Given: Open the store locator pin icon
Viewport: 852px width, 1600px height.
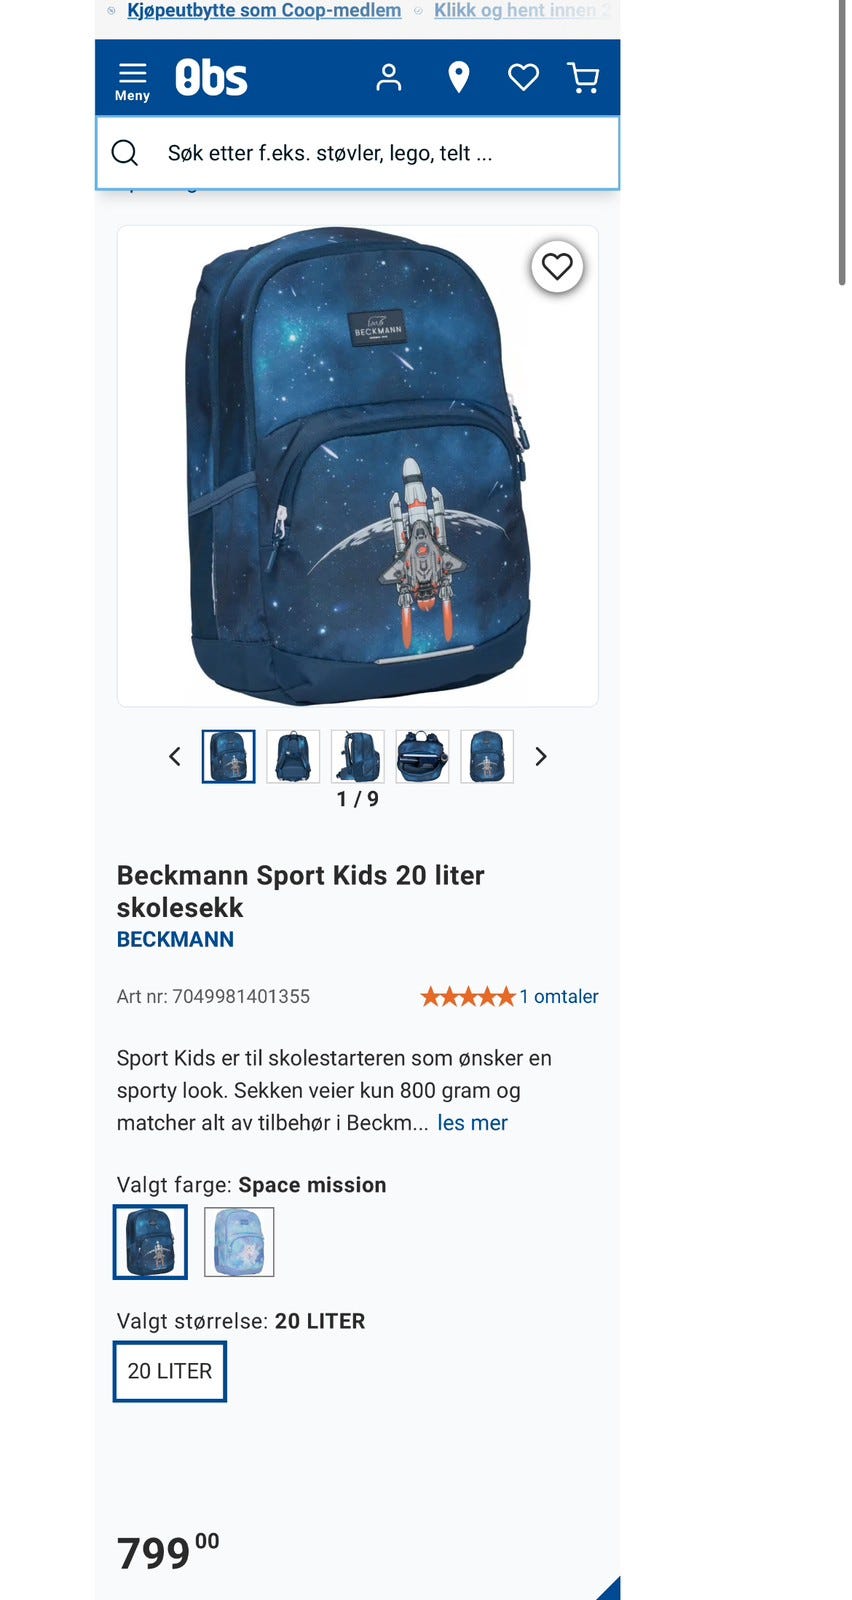Looking at the screenshot, I should click(459, 77).
